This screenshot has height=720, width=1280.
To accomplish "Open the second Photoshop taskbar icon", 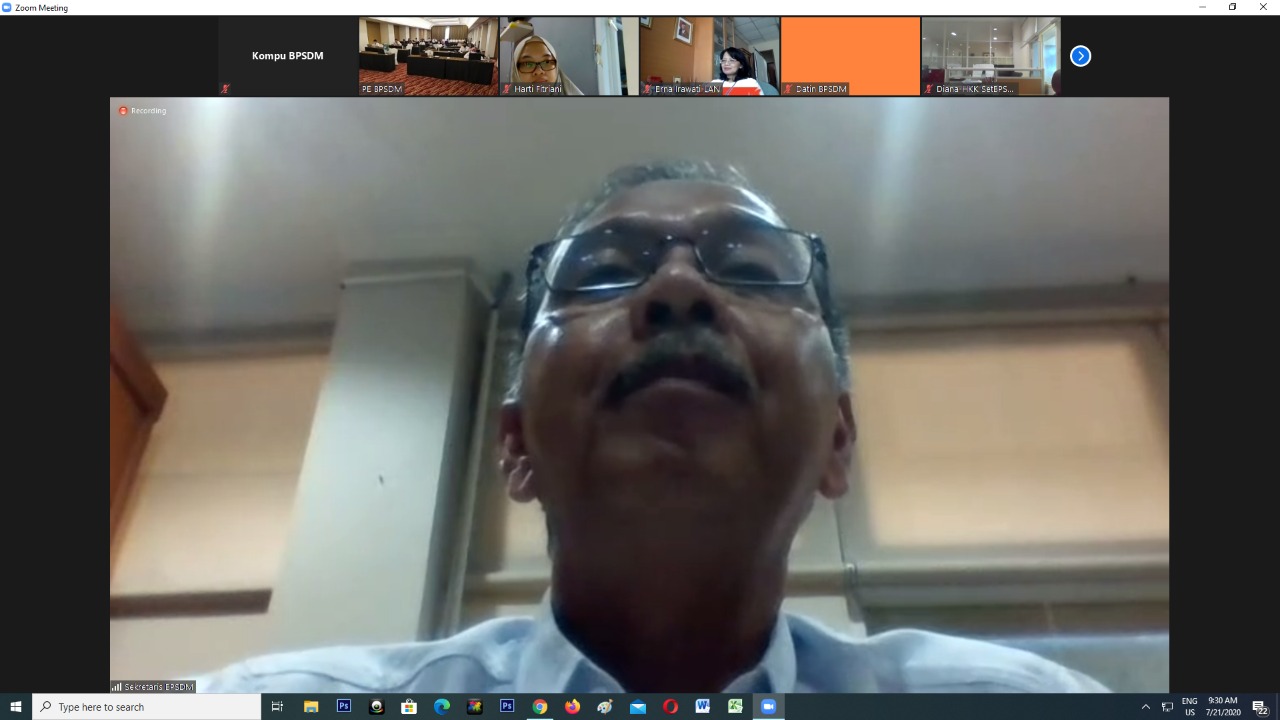I will pos(507,706).
